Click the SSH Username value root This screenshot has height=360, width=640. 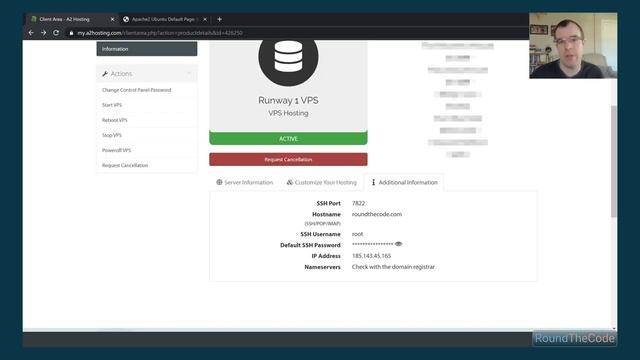click(357, 234)
